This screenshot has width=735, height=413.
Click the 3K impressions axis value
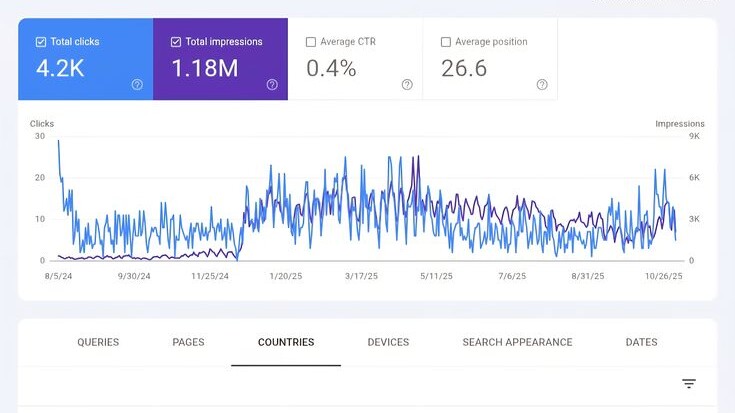694,219
